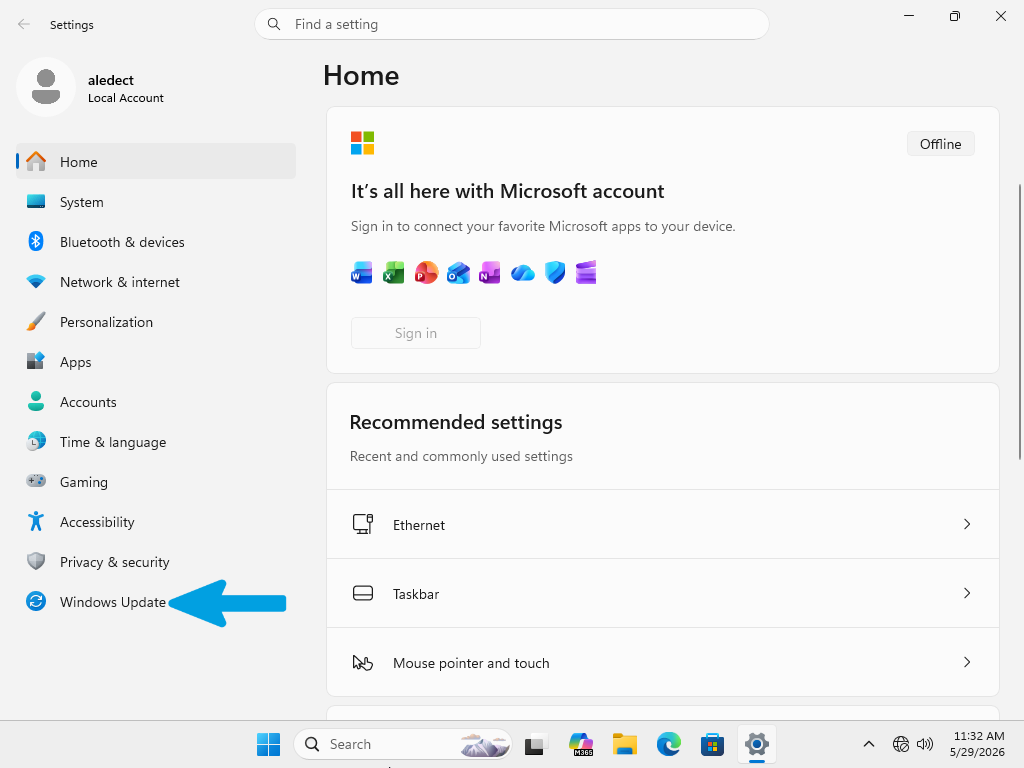Open Microsoft Edge from the taskbar

(669, 744)
